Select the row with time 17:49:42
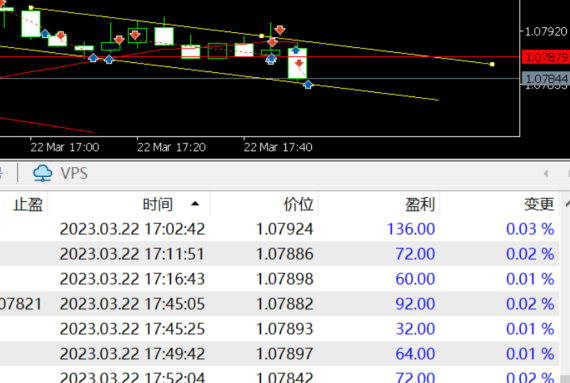The width and height of the screenshot is (570, 383). click(x=279, y=354)
